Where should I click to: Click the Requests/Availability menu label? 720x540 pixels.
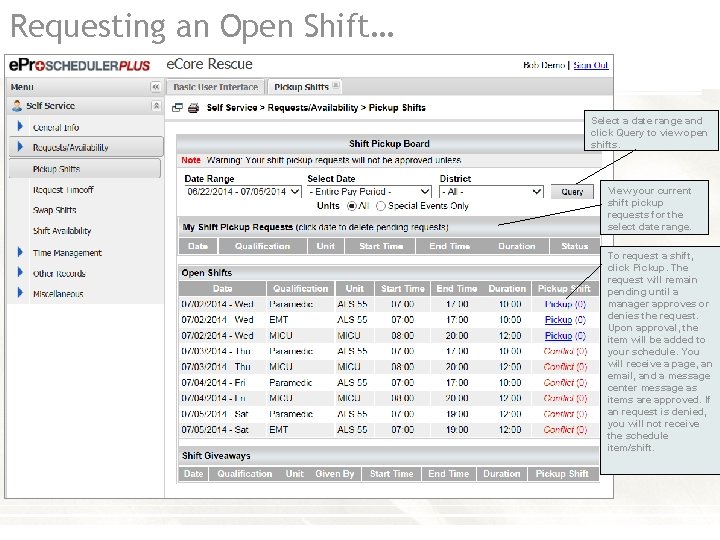click(70, 148)
